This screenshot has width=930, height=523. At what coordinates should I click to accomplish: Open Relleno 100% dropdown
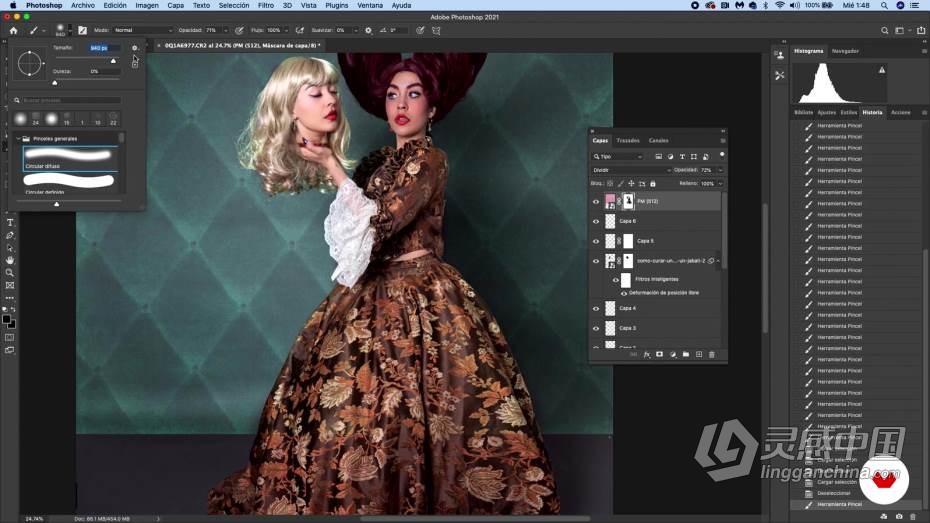pos(720,184)
